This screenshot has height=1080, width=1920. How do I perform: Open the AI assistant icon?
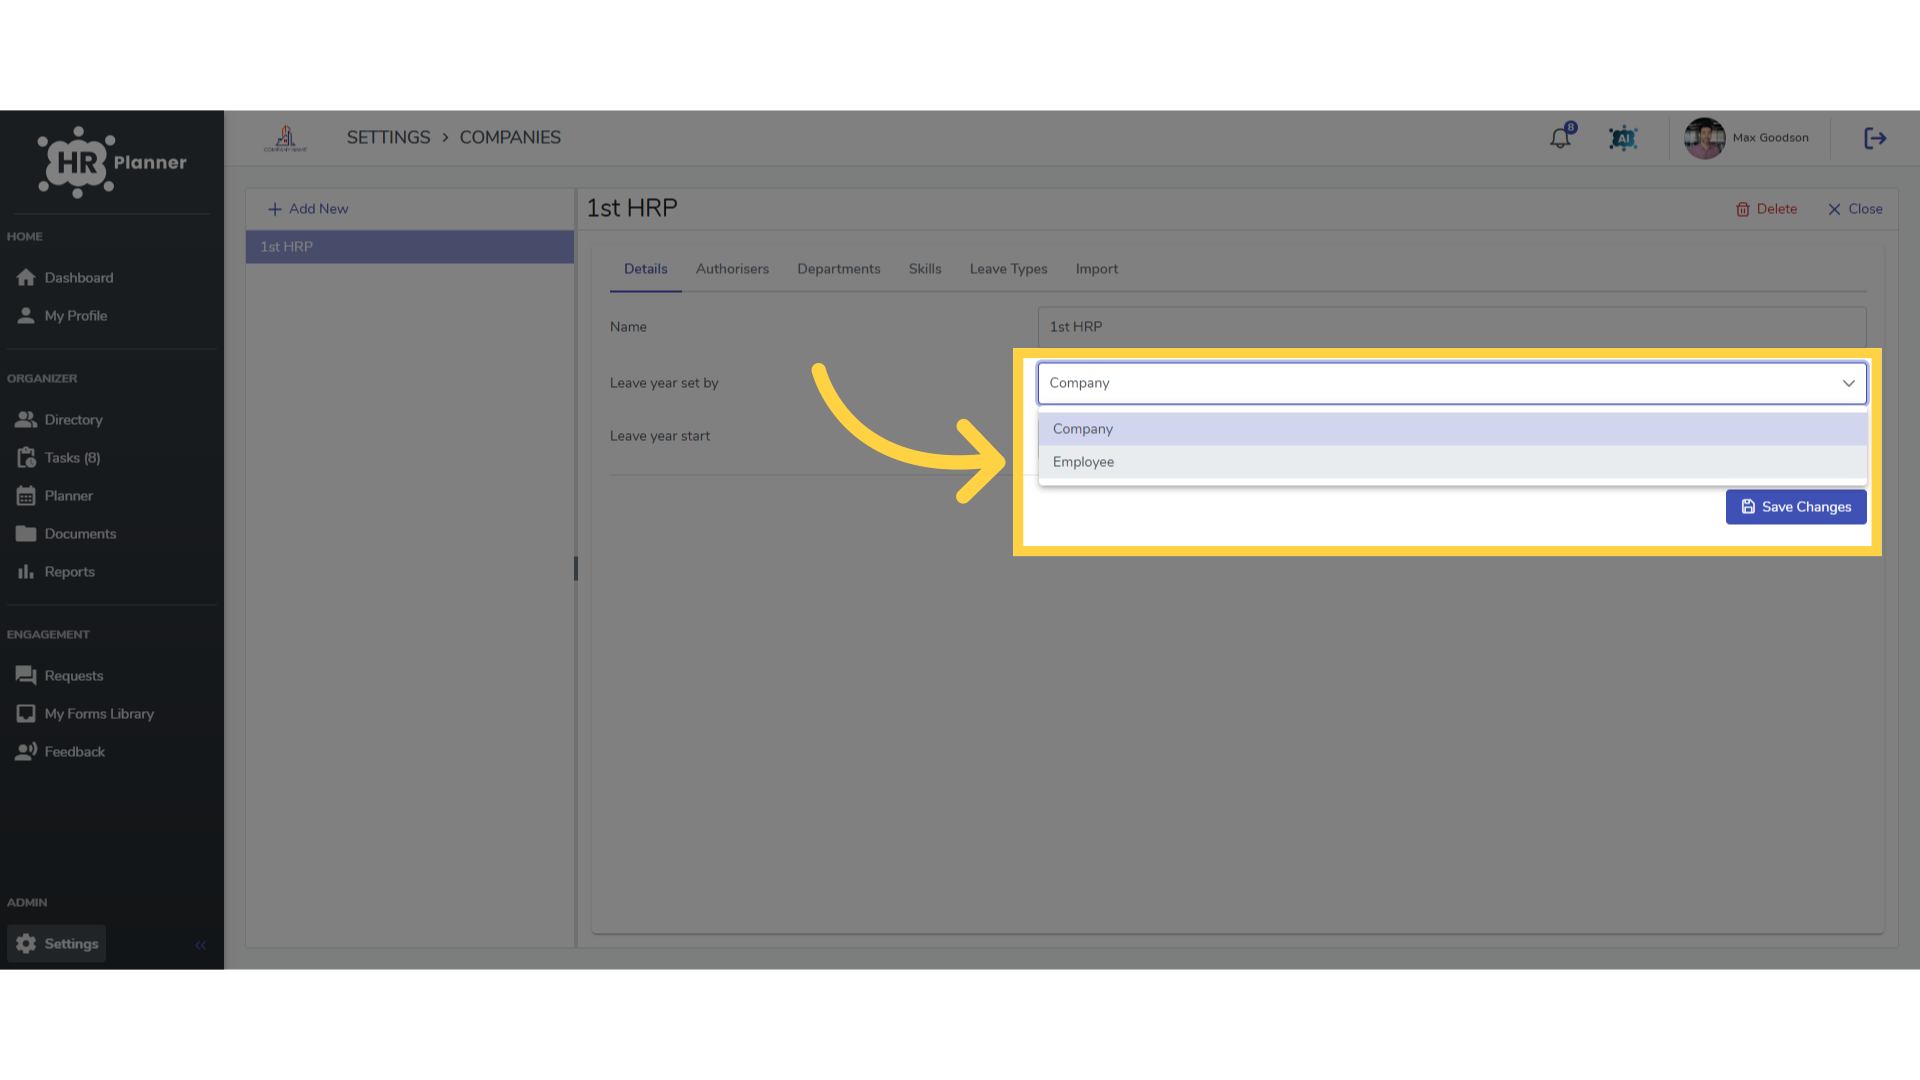(x=1623, y=138)
